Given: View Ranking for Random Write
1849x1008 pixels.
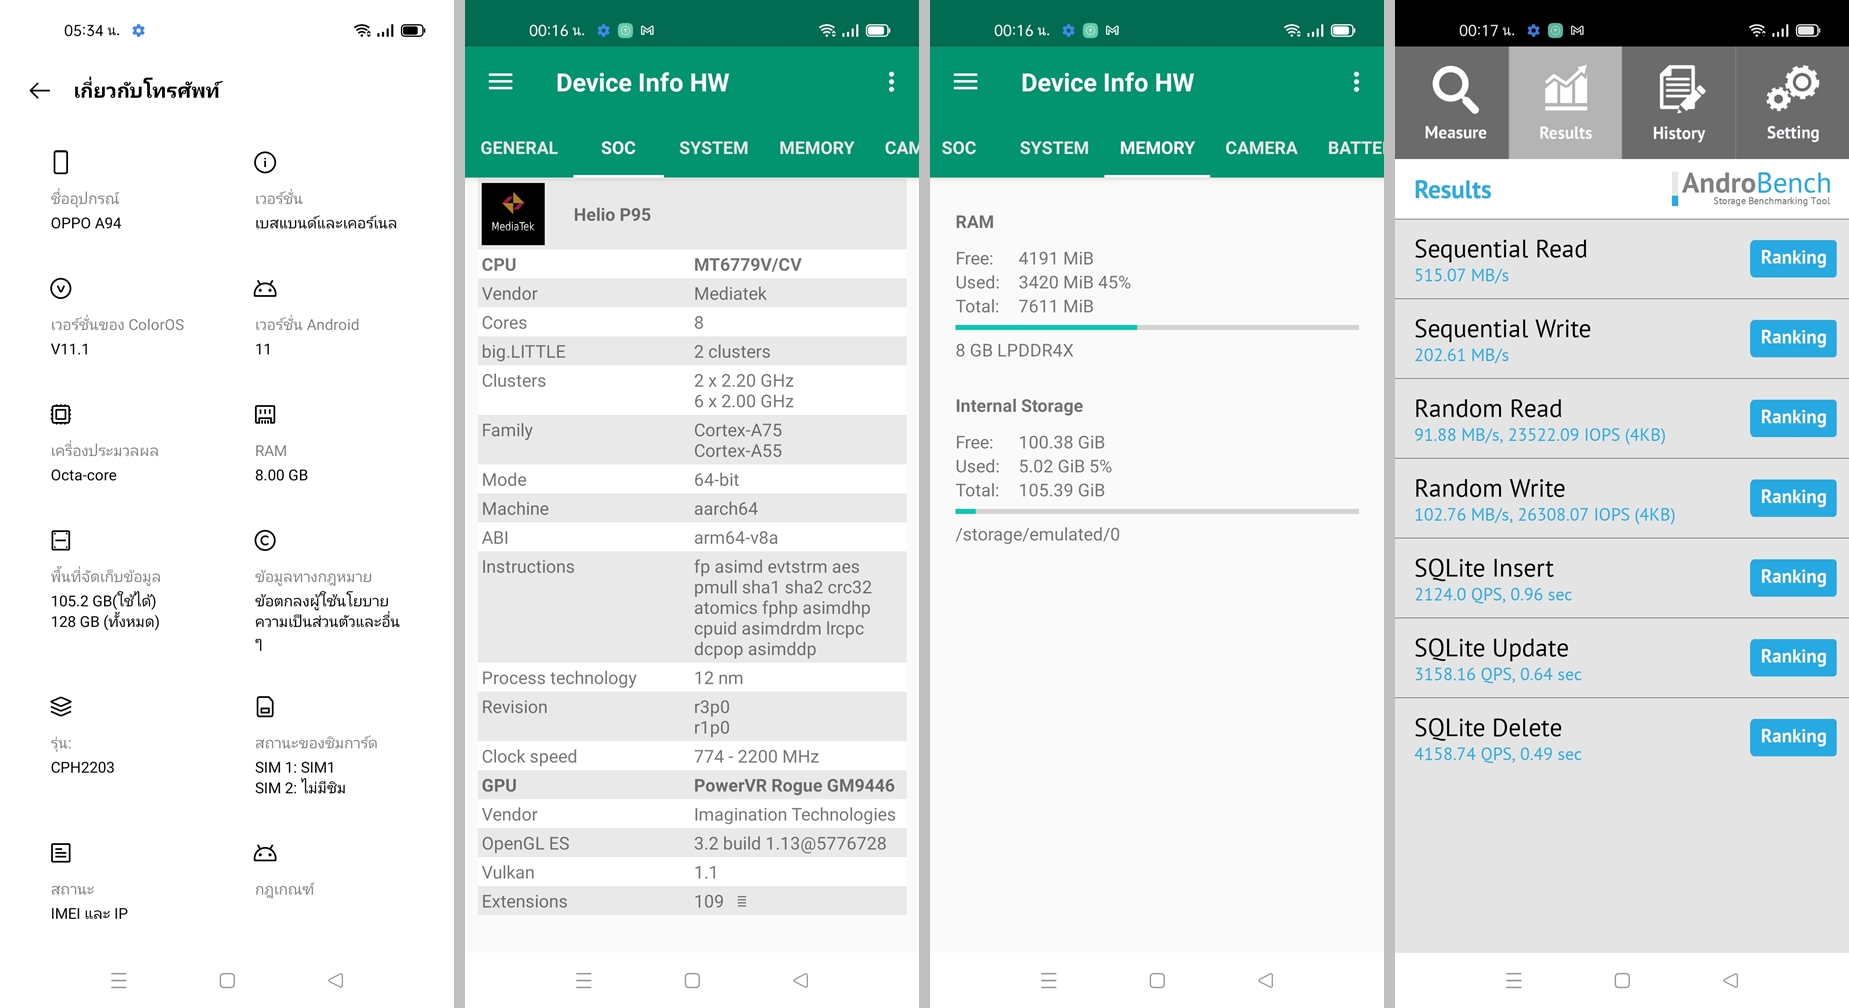Looking at the screenshot, I should tap(1792, 497).
